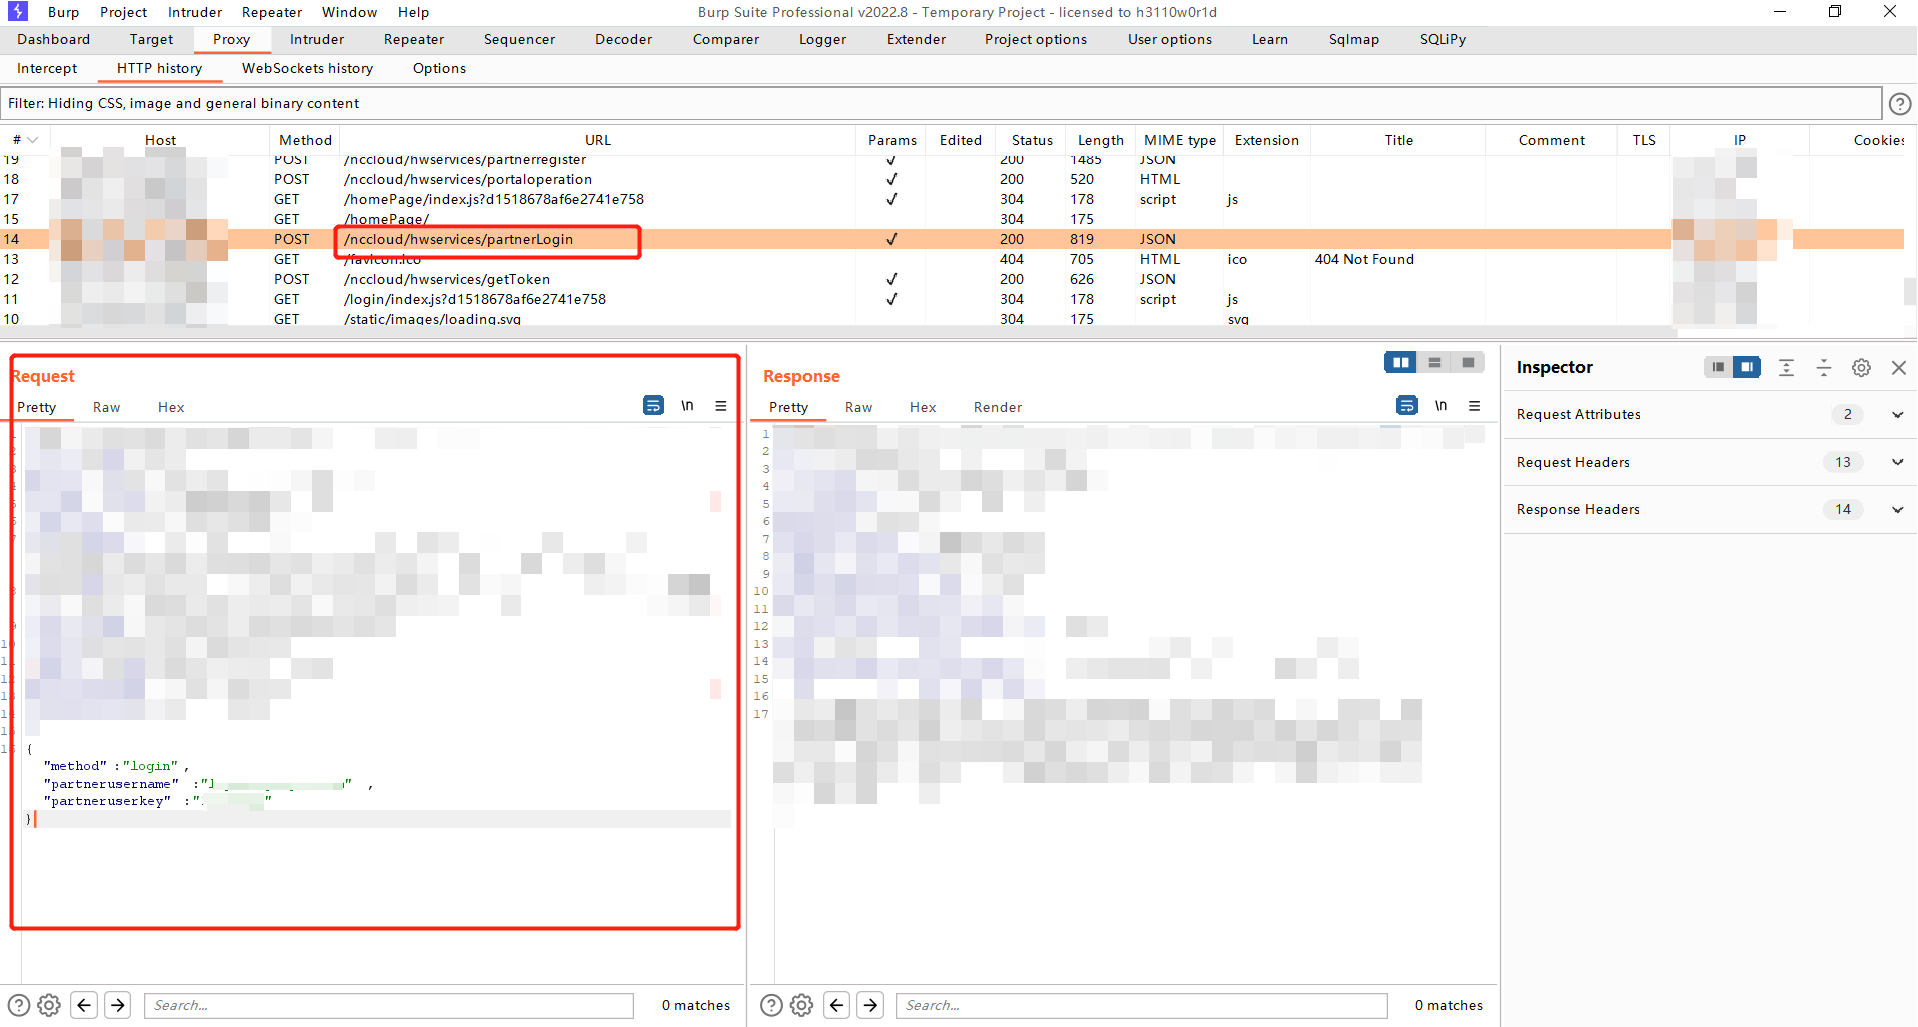Sort history by MIME type column

click(x=1180, y=140)
